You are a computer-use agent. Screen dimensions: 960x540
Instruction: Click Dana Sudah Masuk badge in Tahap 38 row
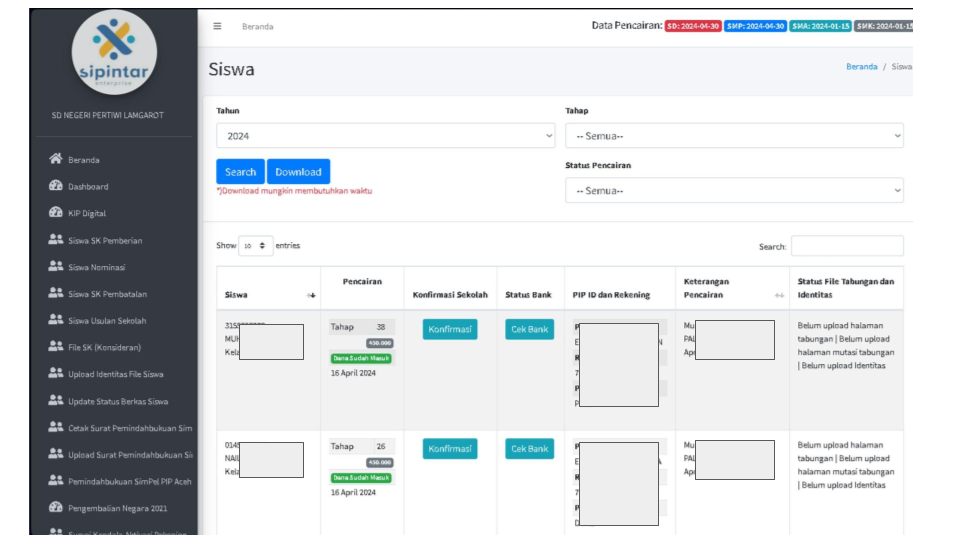coord(361,358)
